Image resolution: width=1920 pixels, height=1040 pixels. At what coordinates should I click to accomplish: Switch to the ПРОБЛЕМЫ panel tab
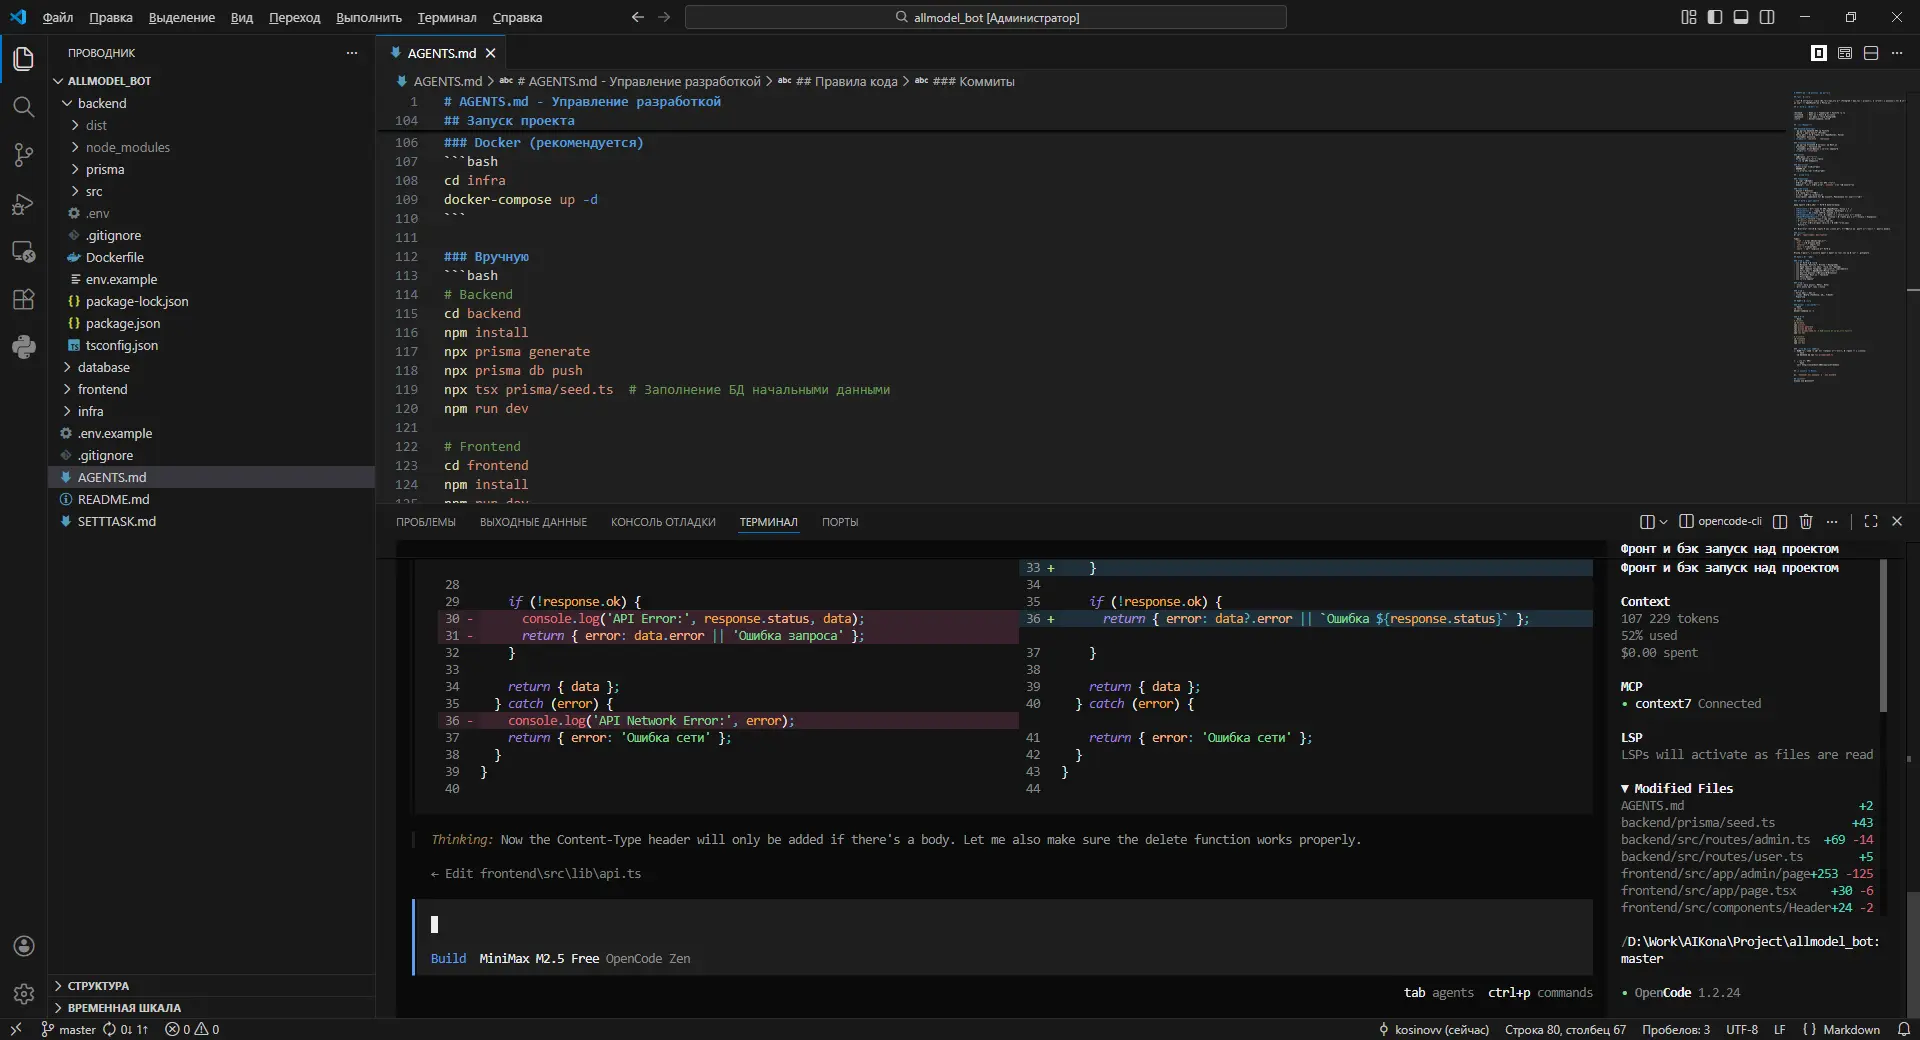pos(425,522)
